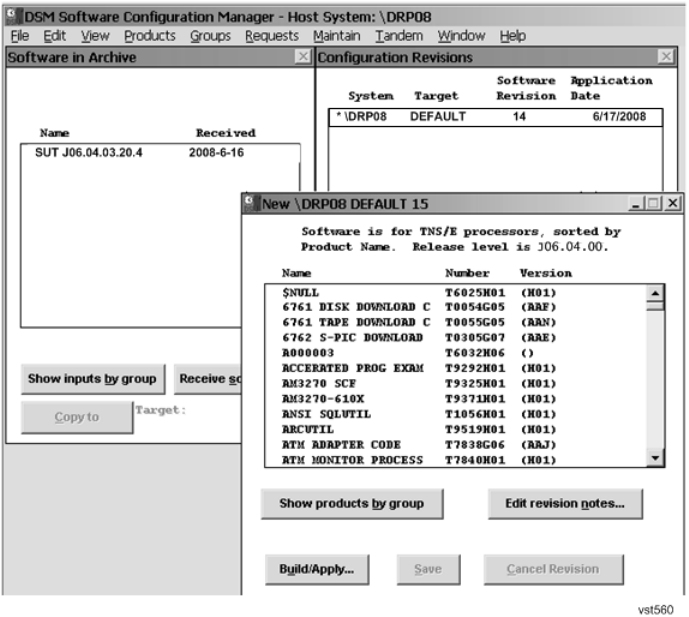Viewport: 689px width, 617px height.
Task: Close the Configuration Revisions panel
Action: coord(666,58)
